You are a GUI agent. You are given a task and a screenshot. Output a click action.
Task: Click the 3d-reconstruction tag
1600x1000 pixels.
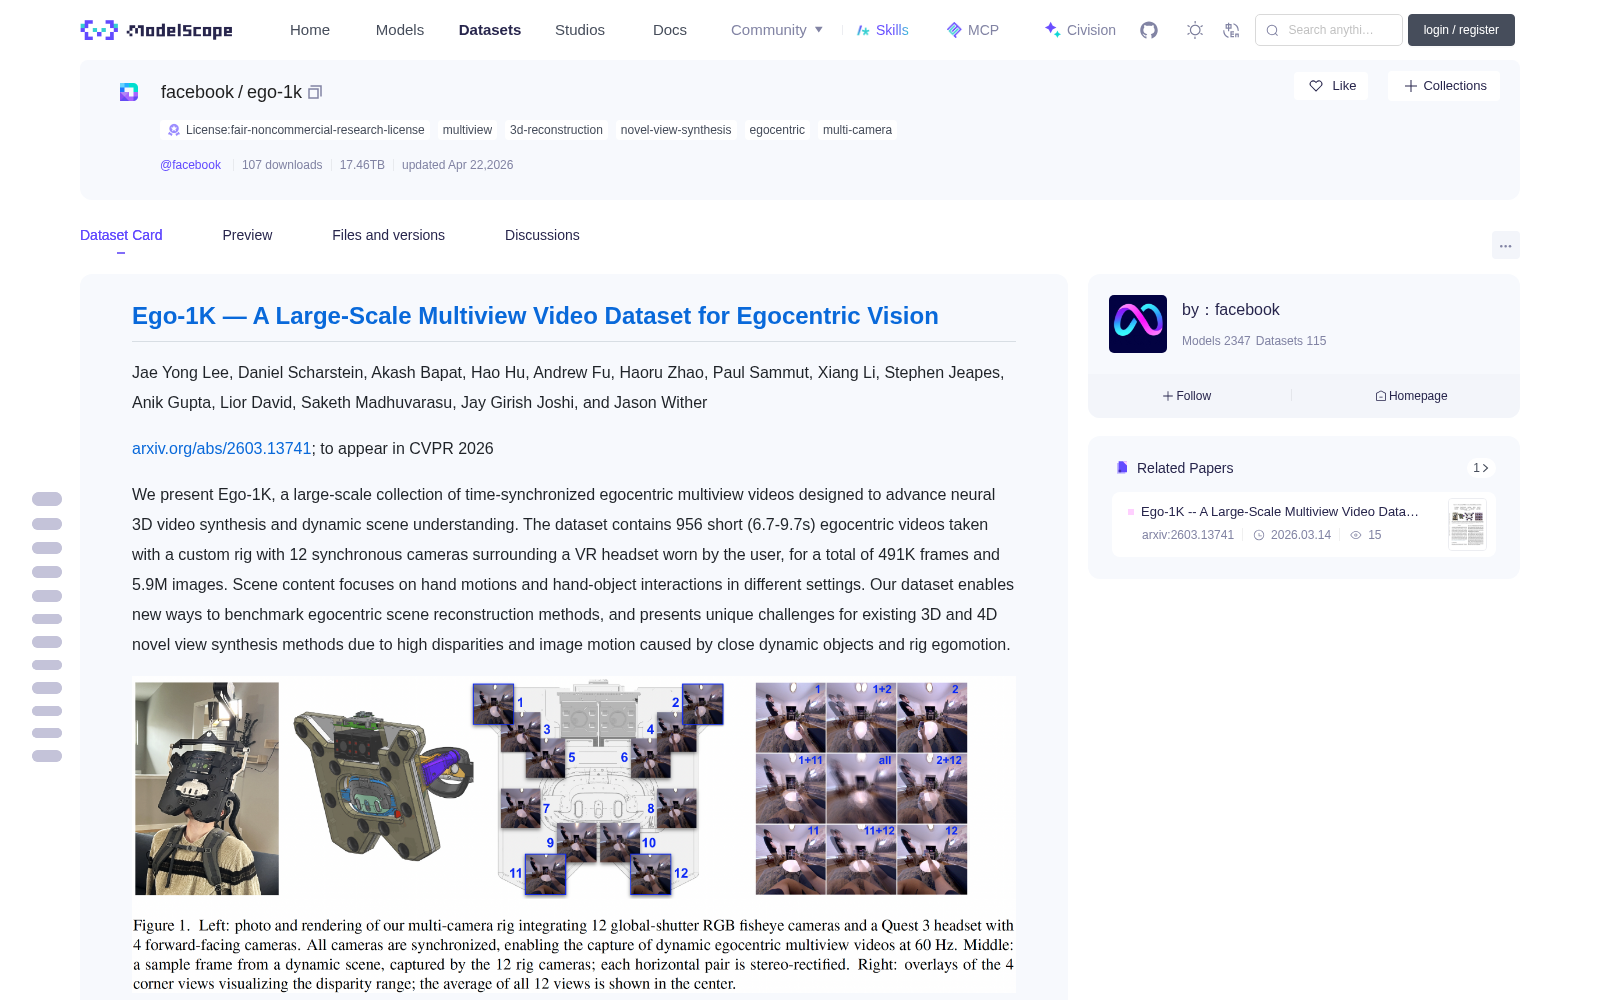[x=556, y=130]
